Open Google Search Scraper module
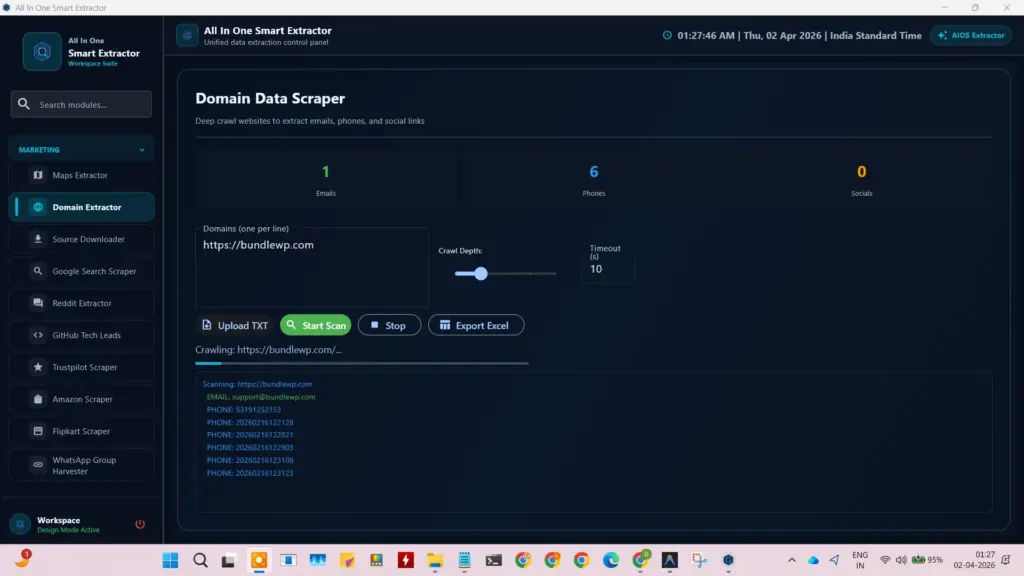The width and height of the screenshot is (1024, 576). click(x=82, y=271)
